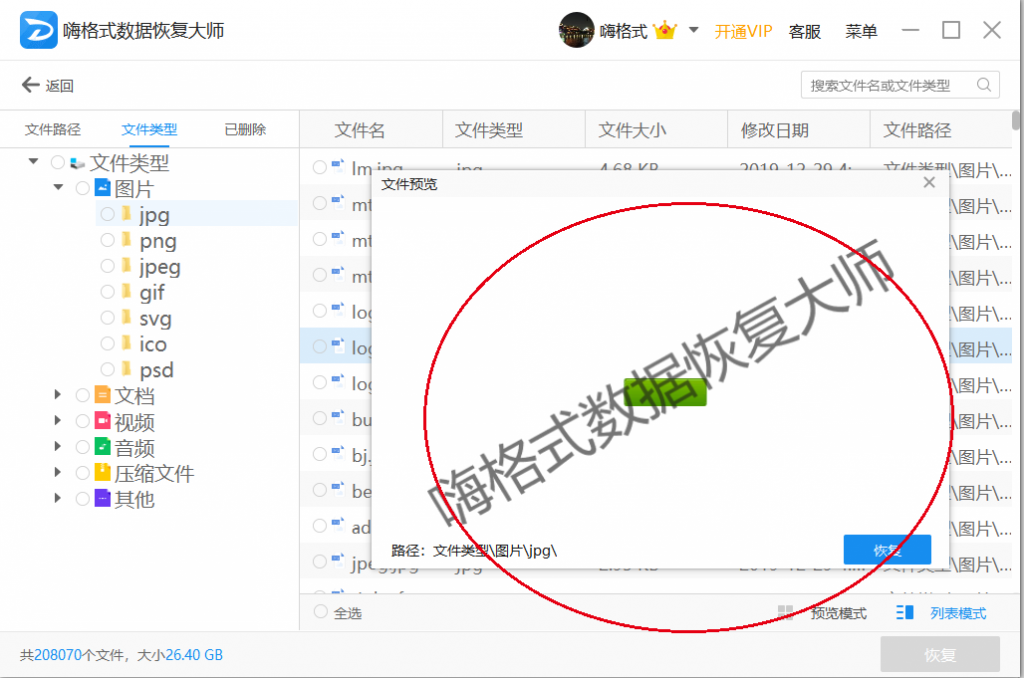Image resolution: width=1024 pixels, height=678 pixels.
Task: Open the 客服 support menu
Action: (805, 31)
